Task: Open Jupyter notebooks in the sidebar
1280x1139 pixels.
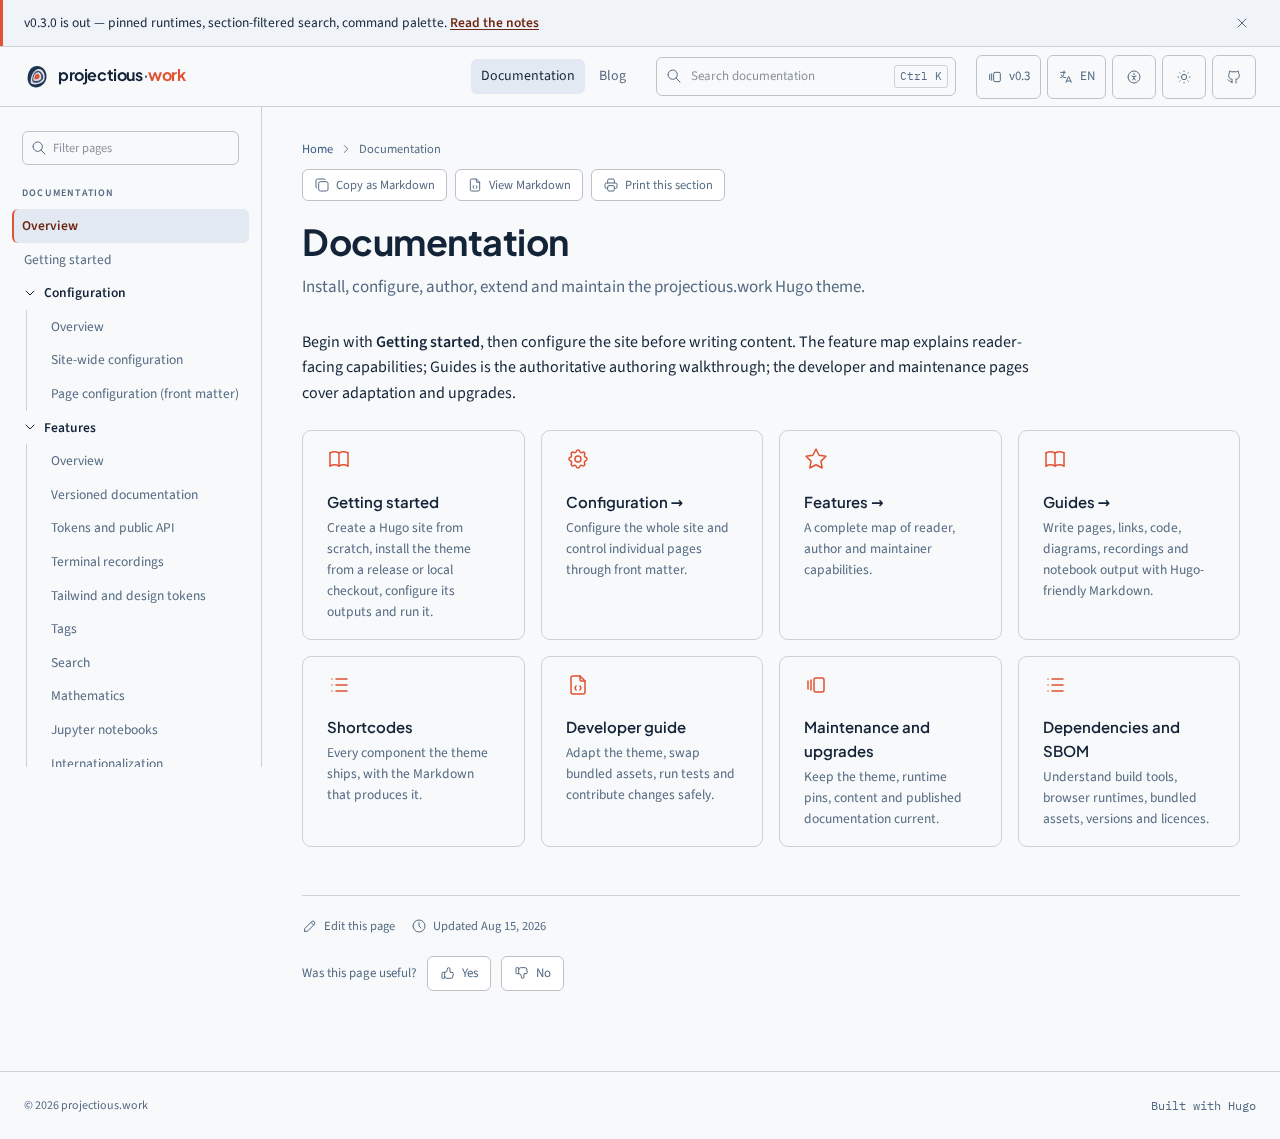Action: pyautogui.click(x=104, y=730)
